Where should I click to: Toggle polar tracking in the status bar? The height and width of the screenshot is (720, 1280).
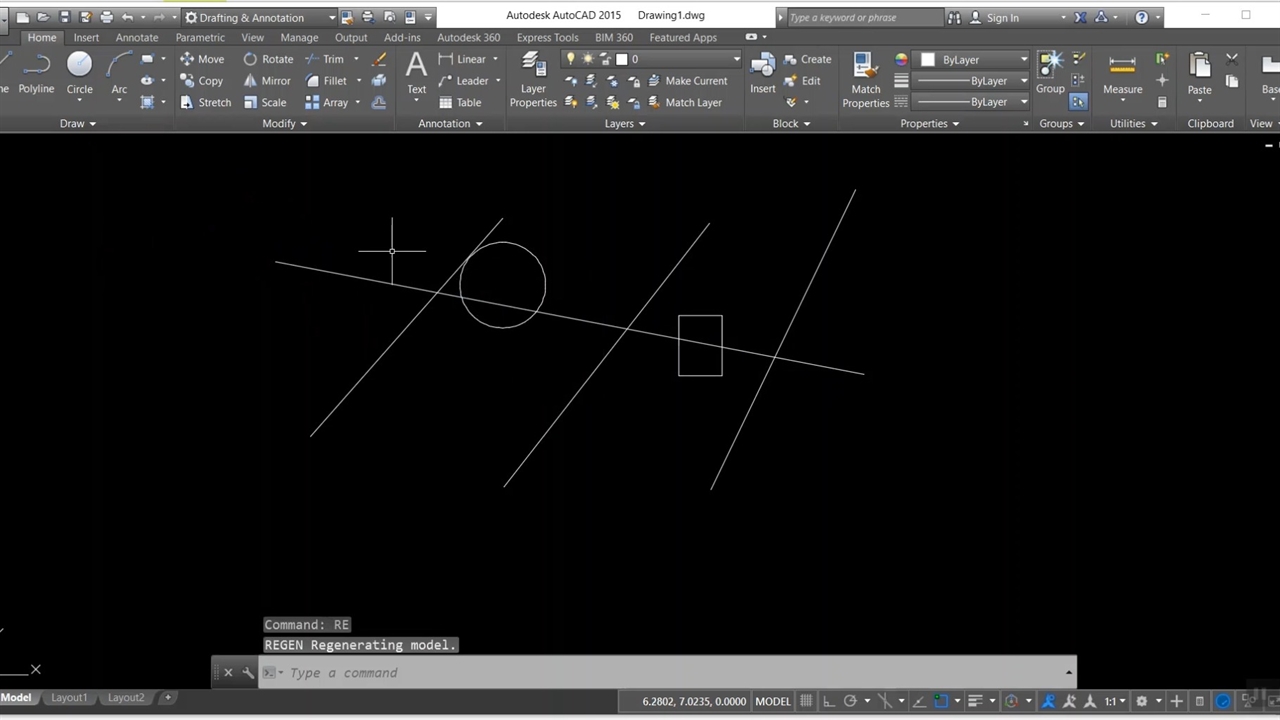click(x=850, y=701)
